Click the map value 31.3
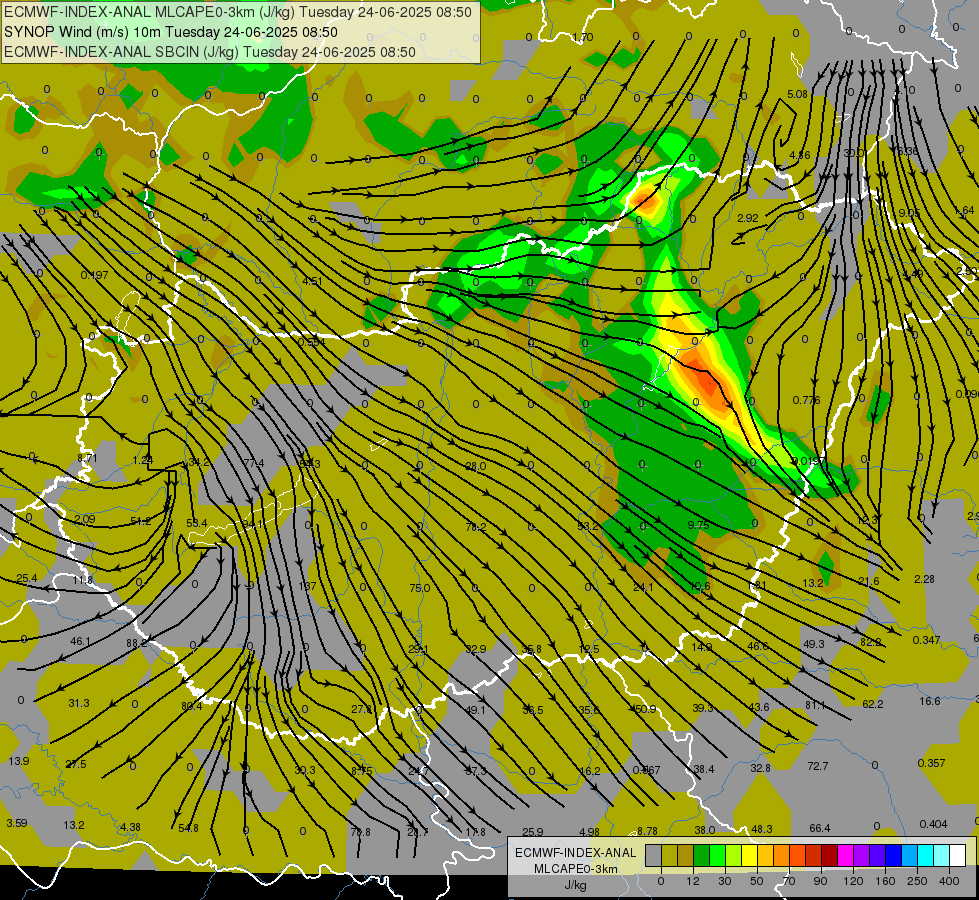The image size is (979, 900). 79,703
